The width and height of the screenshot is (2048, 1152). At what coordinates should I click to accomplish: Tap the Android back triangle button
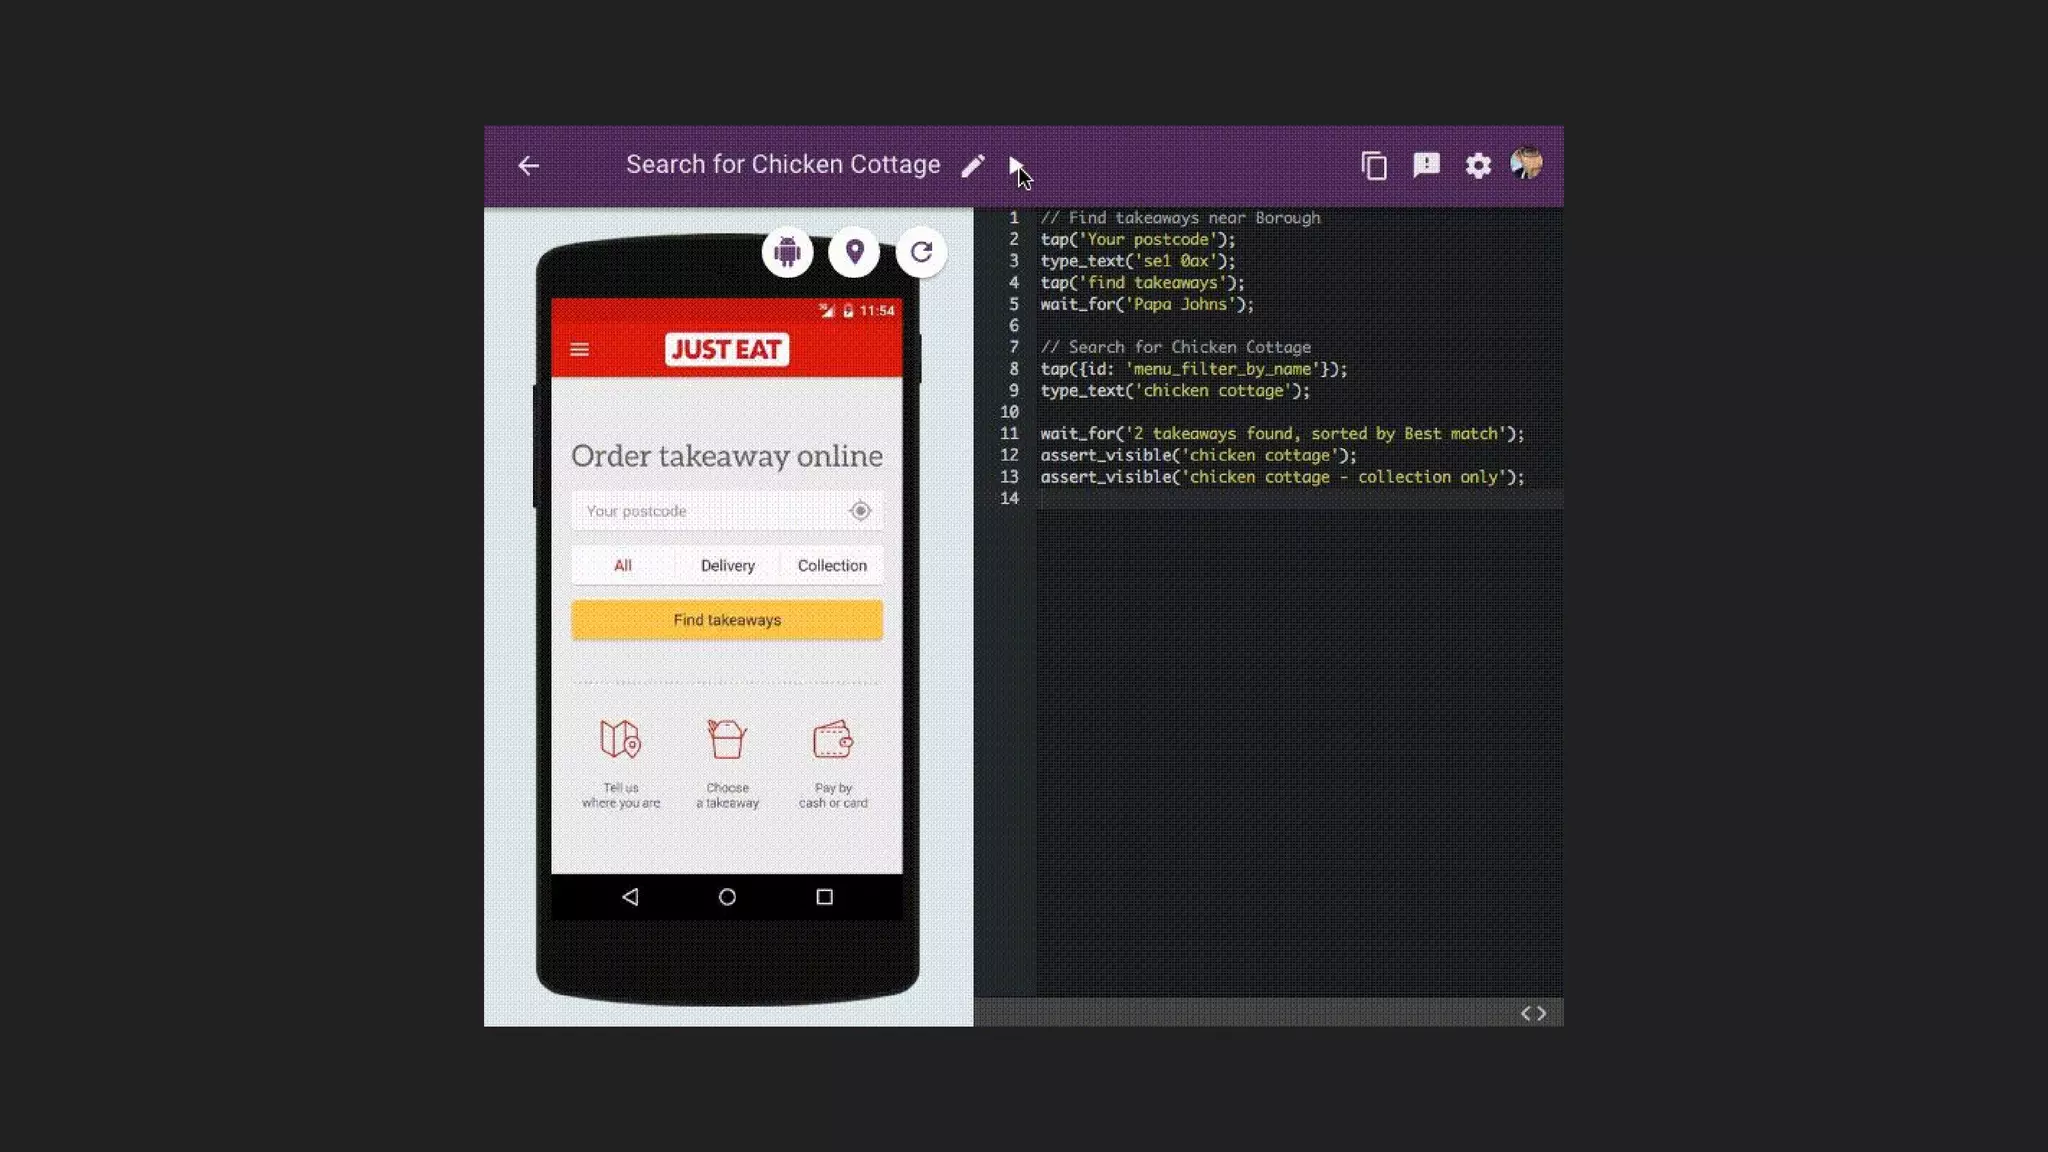pyautogui.click(x=630, y=897)
